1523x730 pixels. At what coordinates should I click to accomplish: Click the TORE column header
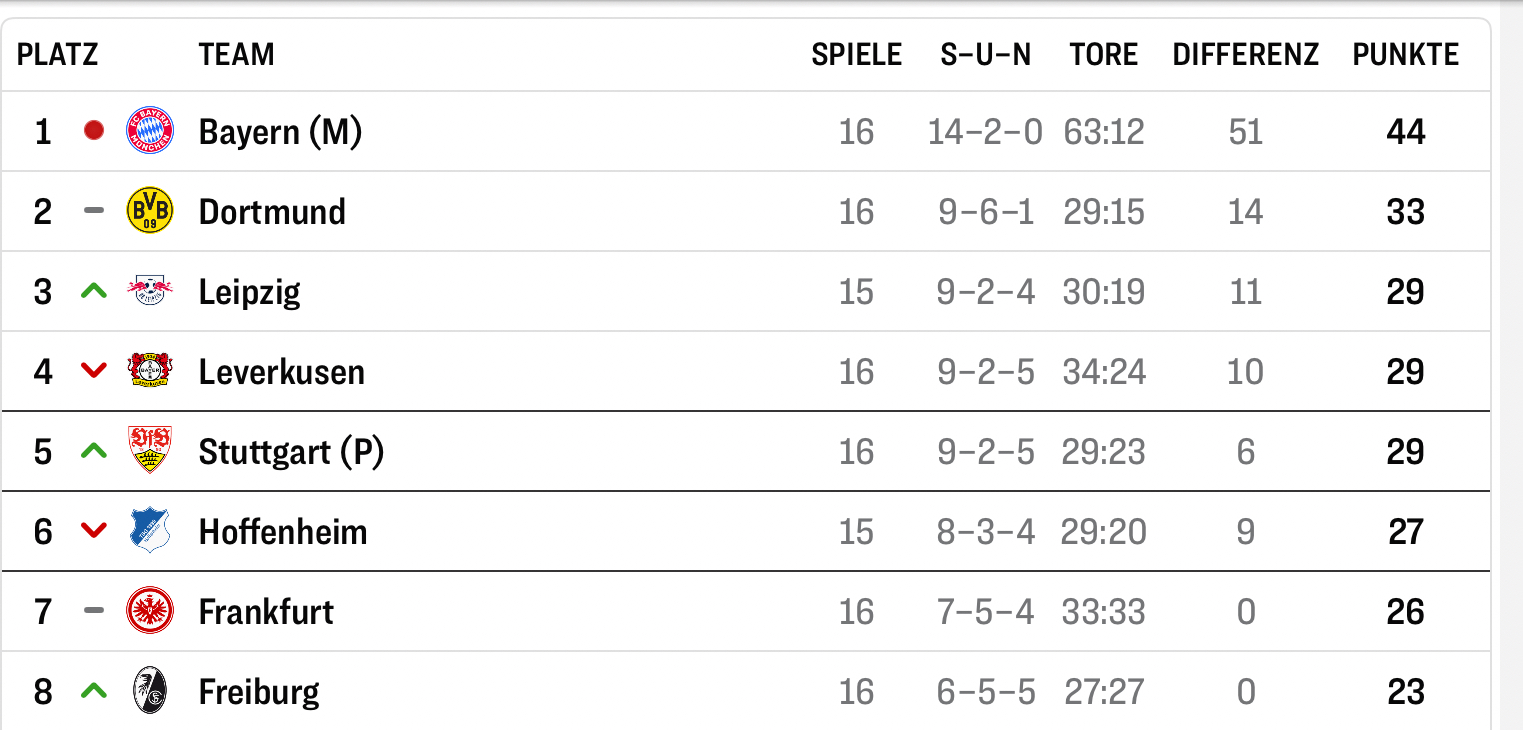[1103, 54]
